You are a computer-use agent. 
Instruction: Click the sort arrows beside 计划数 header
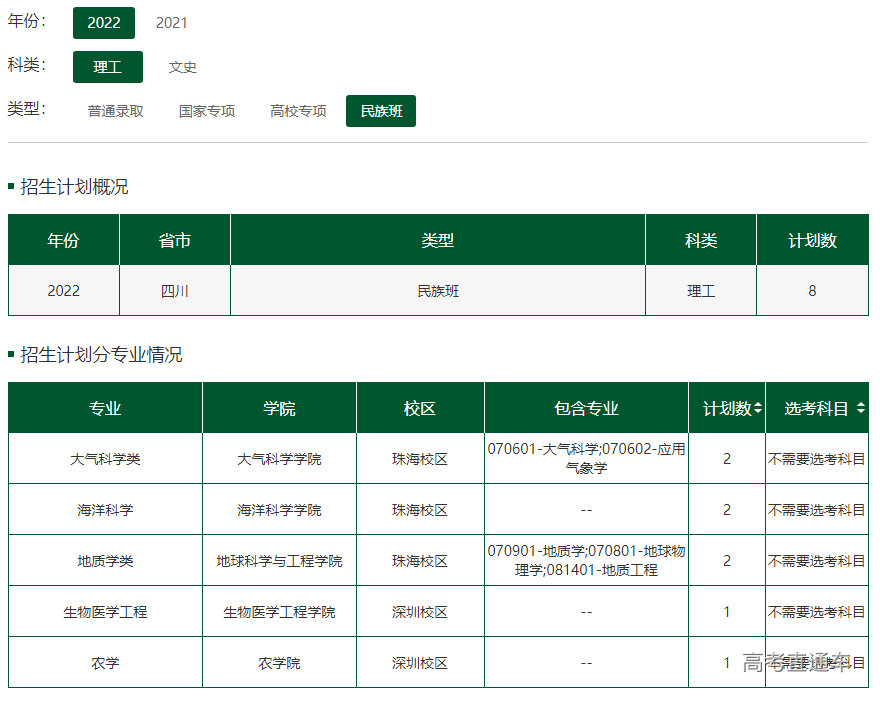pos(758,408)
